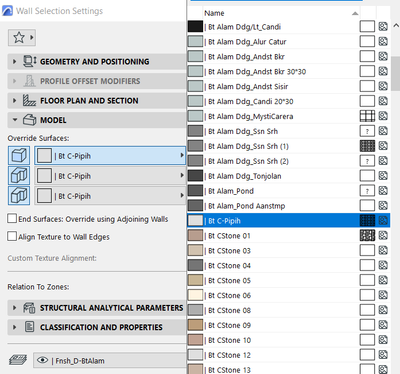Open third Bt C-Pipih surface dropdown

click(110, 196)
